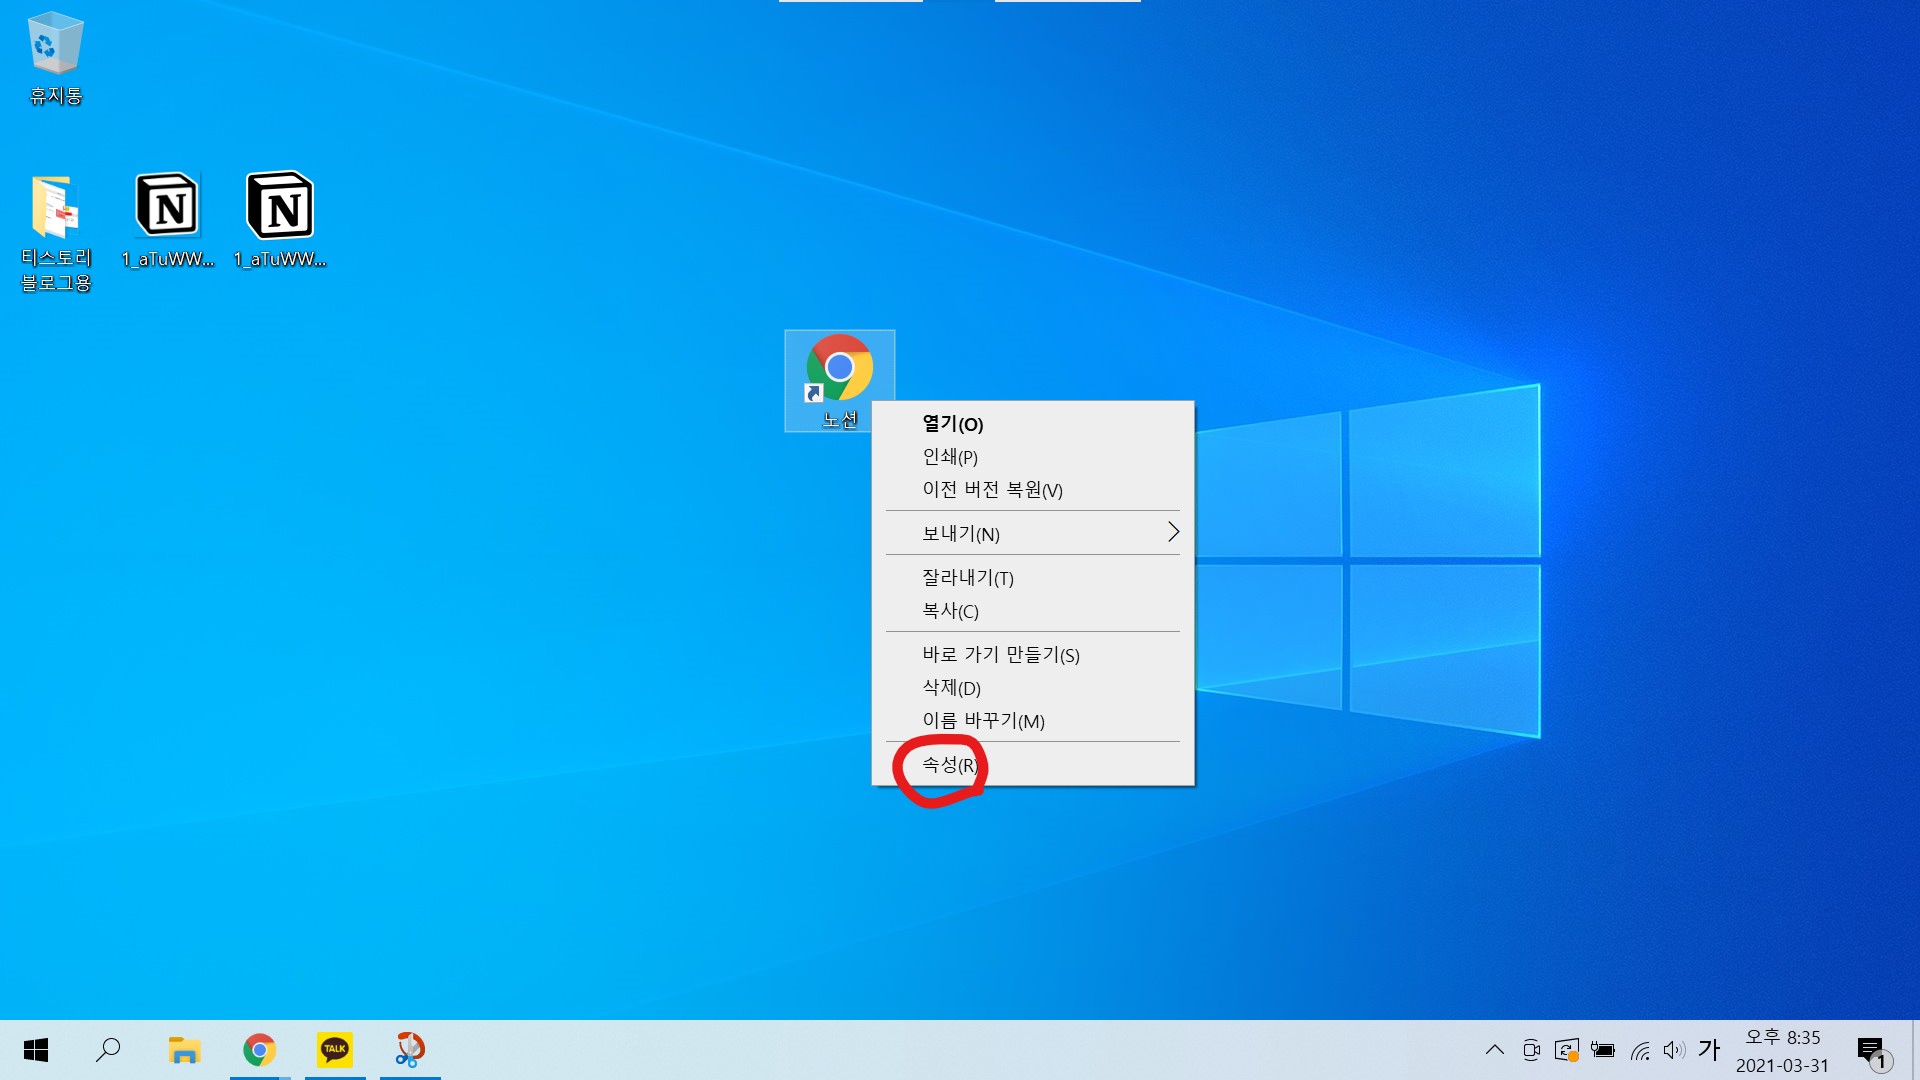
Task: Open the volume speaker control
Action: (x=1673, y=1050)
